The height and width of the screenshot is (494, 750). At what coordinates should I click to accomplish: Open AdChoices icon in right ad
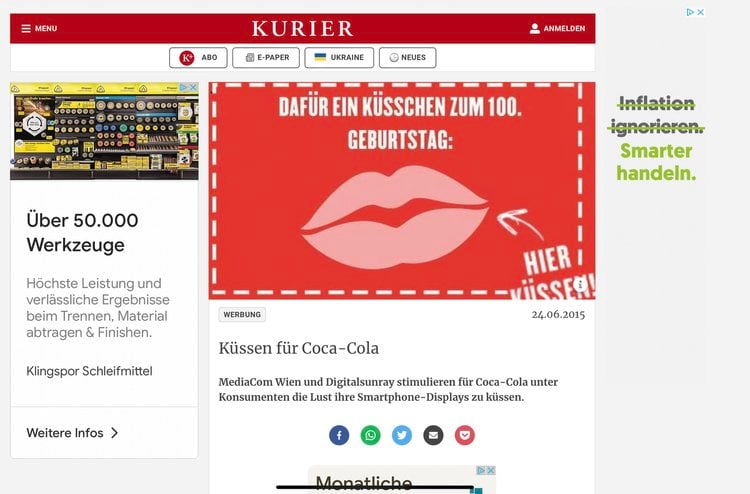[x=690, y=12]
